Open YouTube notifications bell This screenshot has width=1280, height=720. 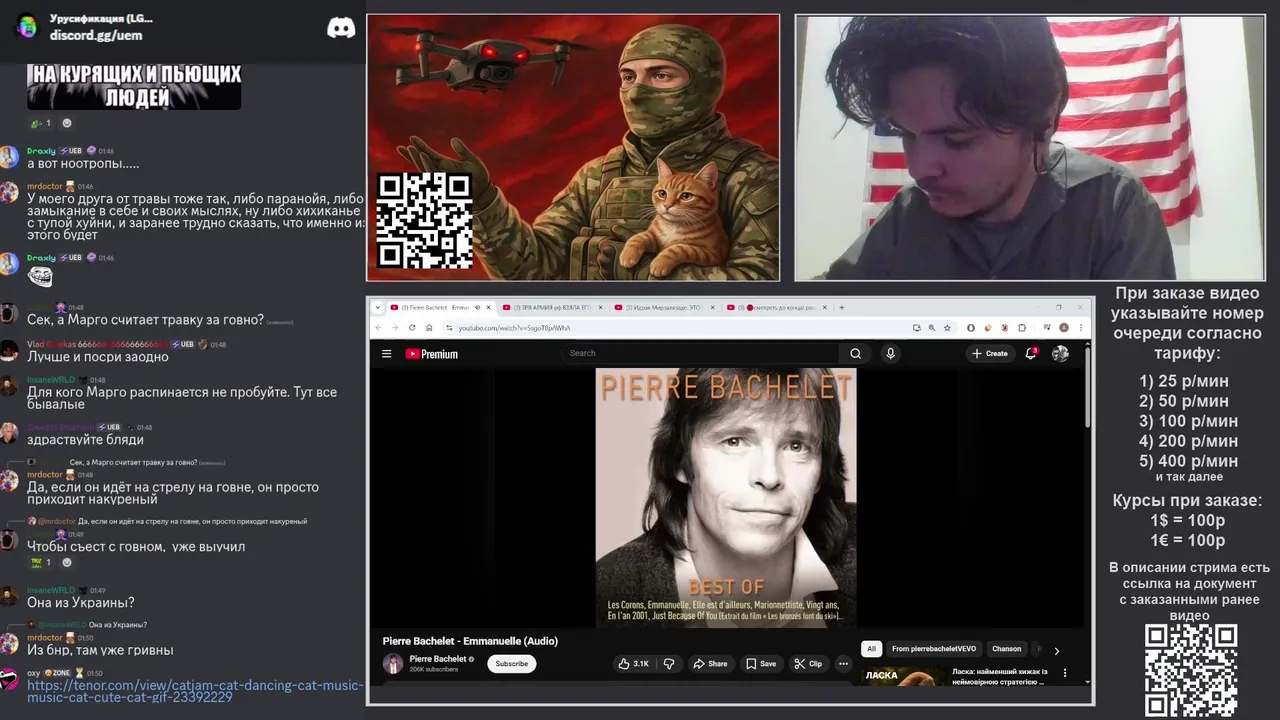[1031, 353]
